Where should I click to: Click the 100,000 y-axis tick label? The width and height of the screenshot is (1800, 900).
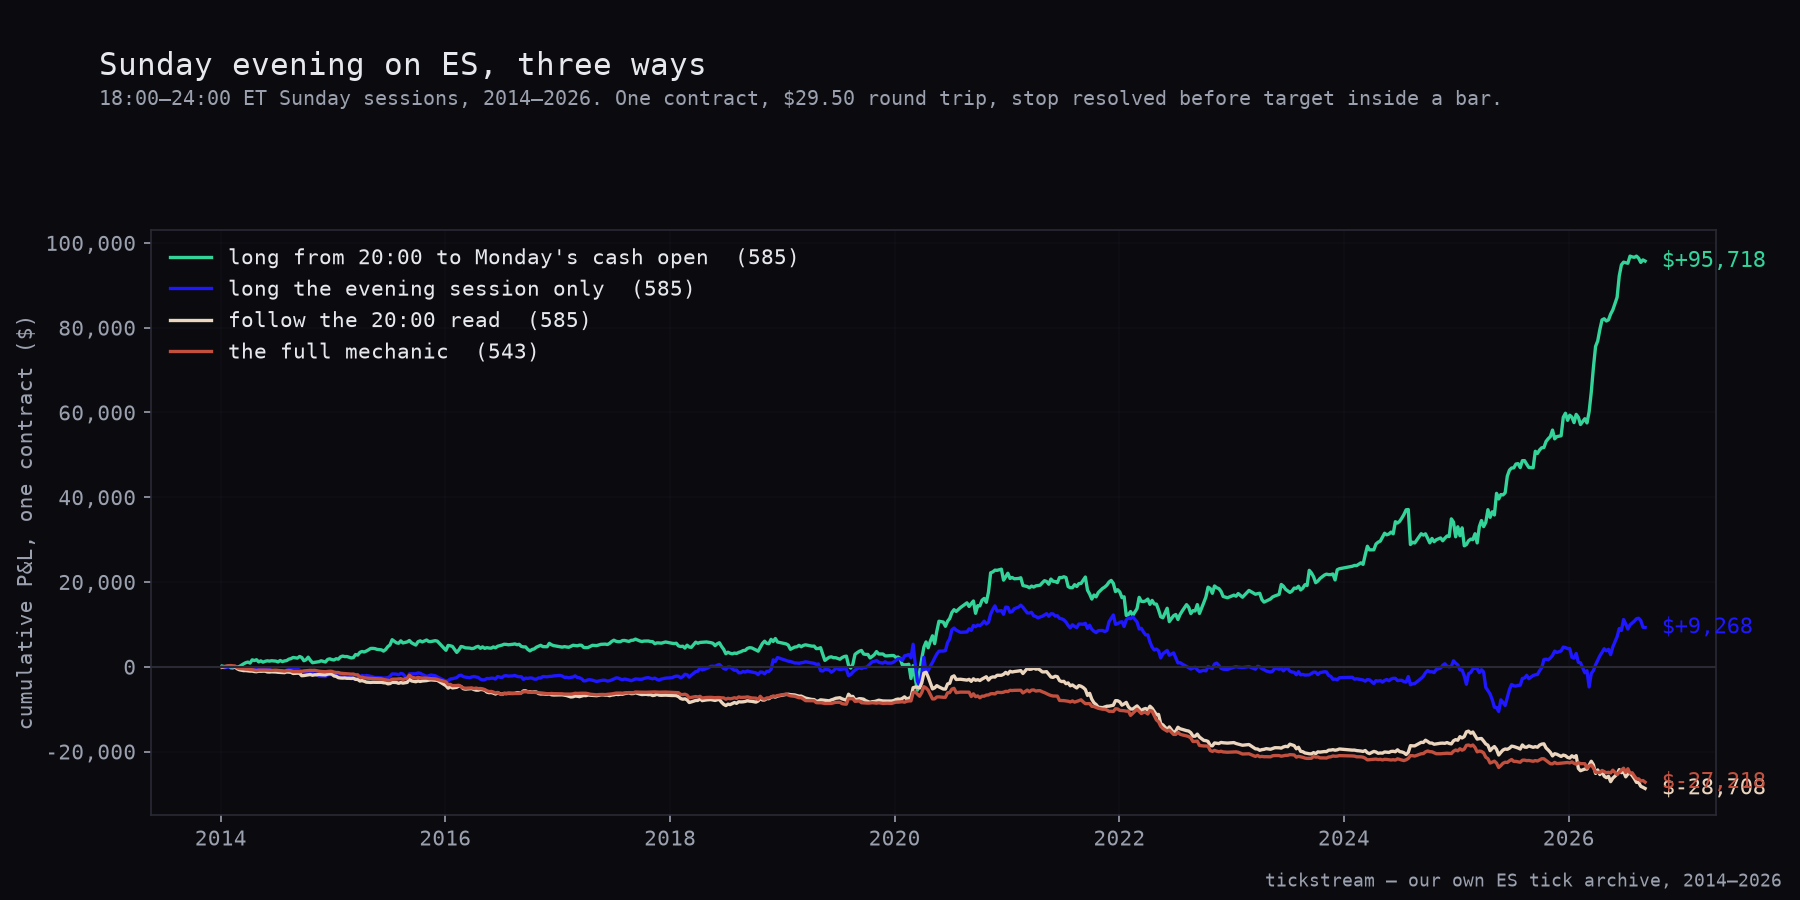click(91, 244)
